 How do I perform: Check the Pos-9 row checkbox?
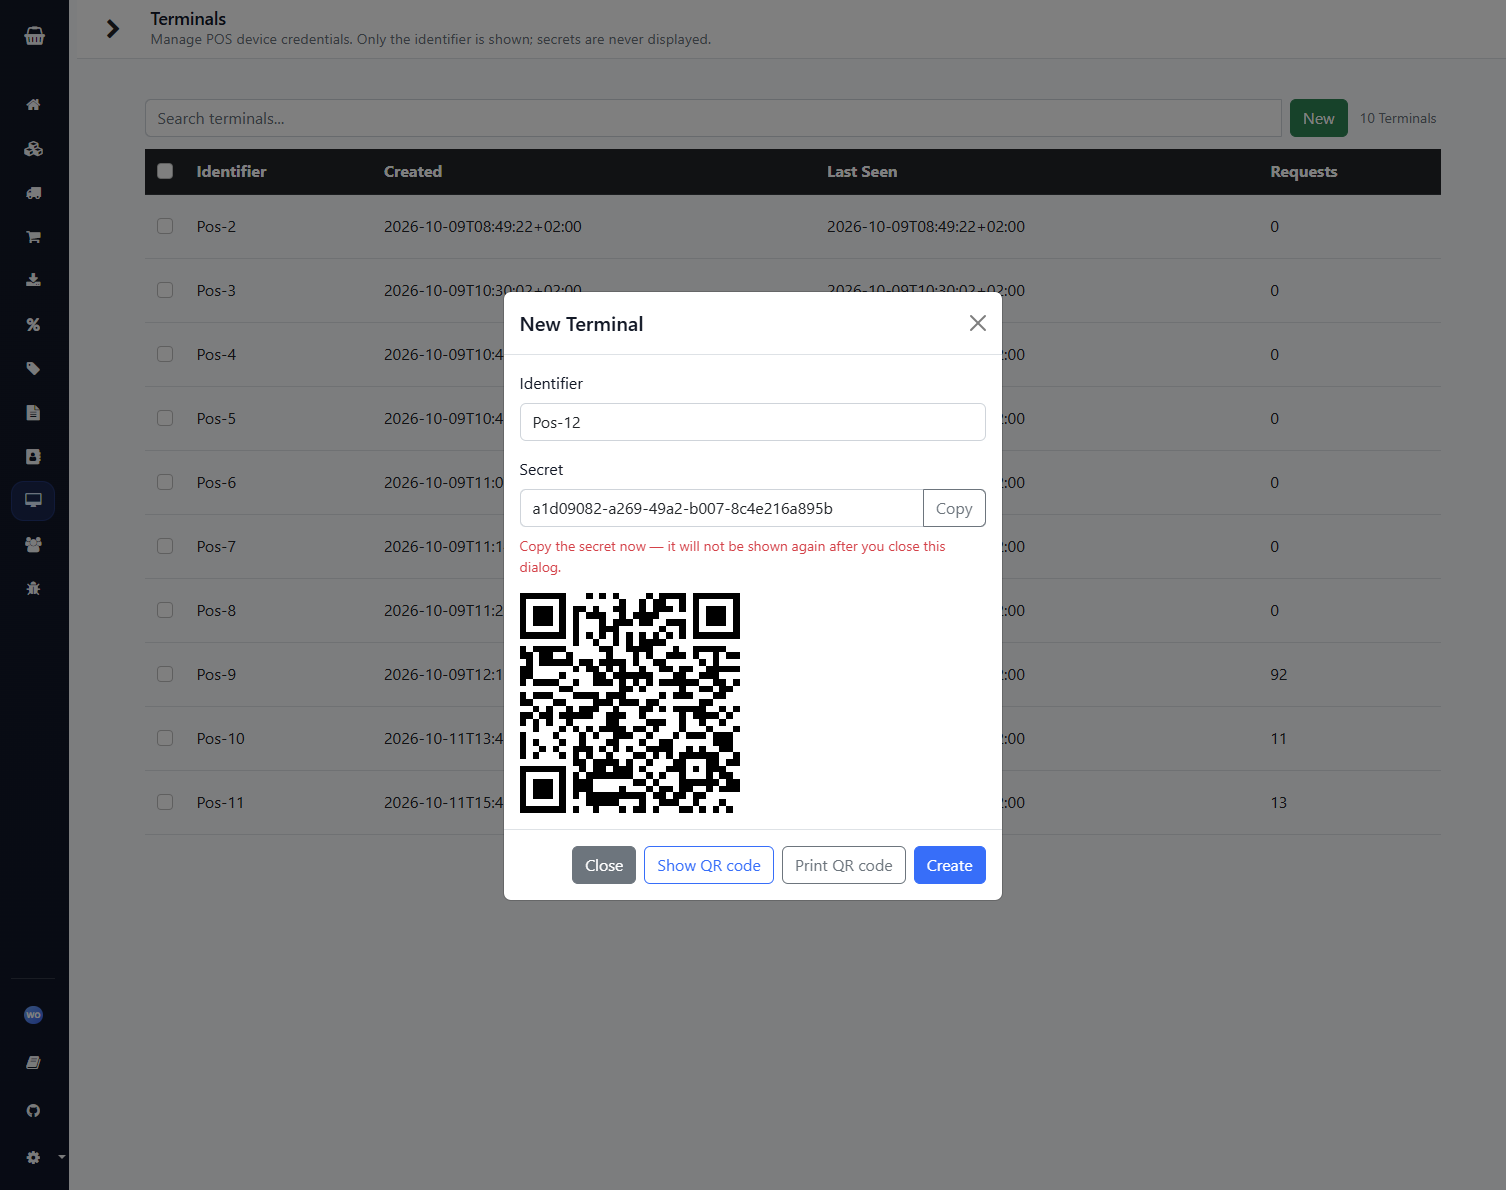[x=165, y=674]
